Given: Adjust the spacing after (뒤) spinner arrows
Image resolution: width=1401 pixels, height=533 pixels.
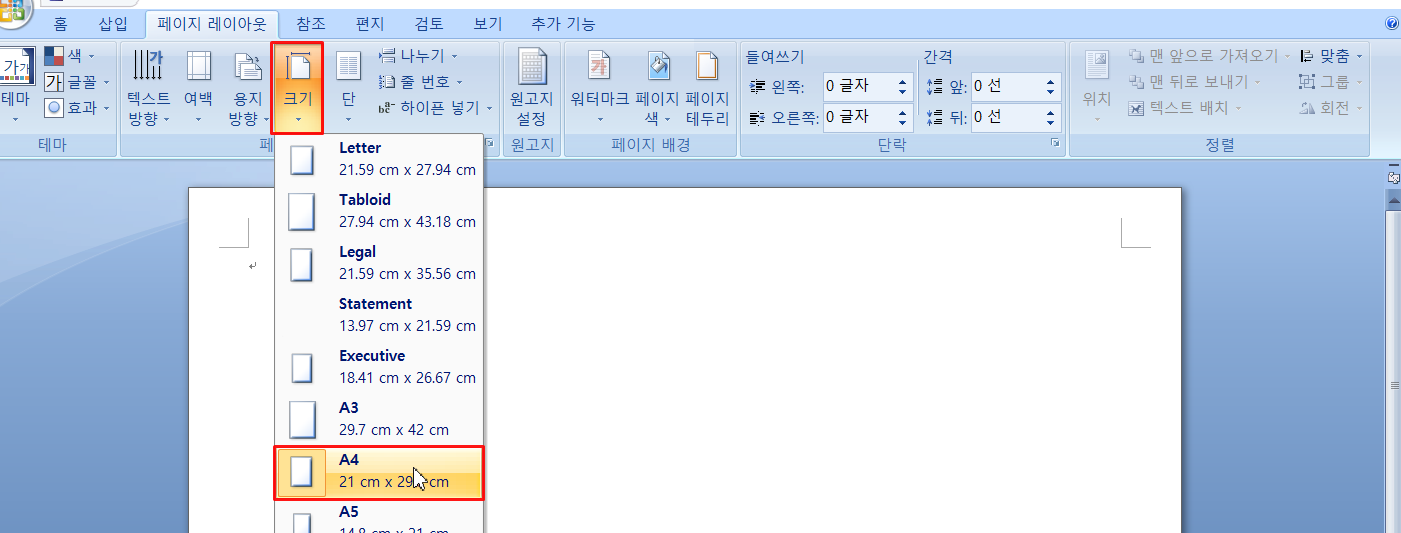Looking at the screenshot, I should tap(1051, 117).
